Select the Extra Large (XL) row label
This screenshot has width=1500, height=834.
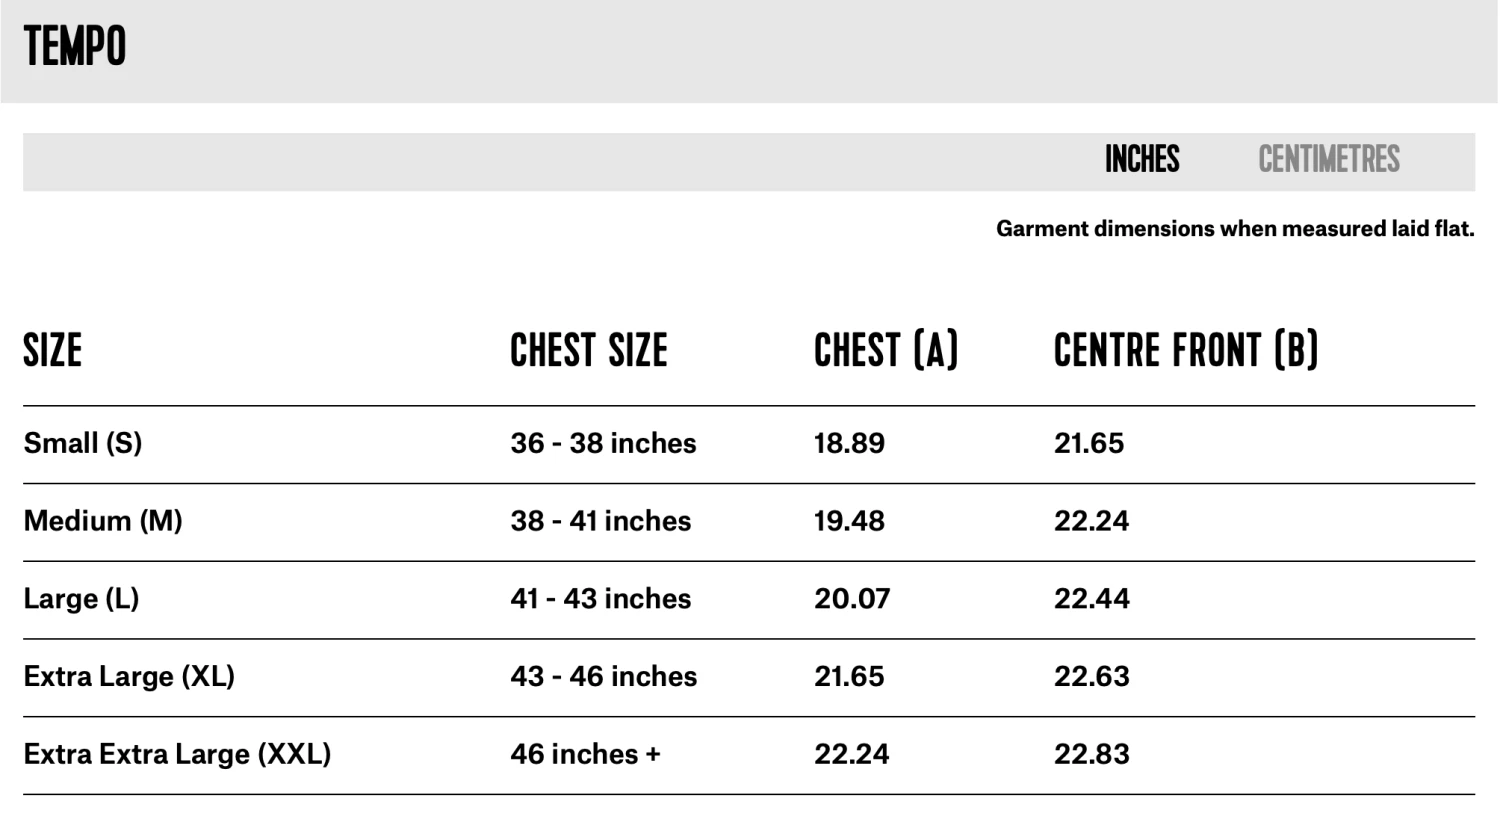(129, 677)
